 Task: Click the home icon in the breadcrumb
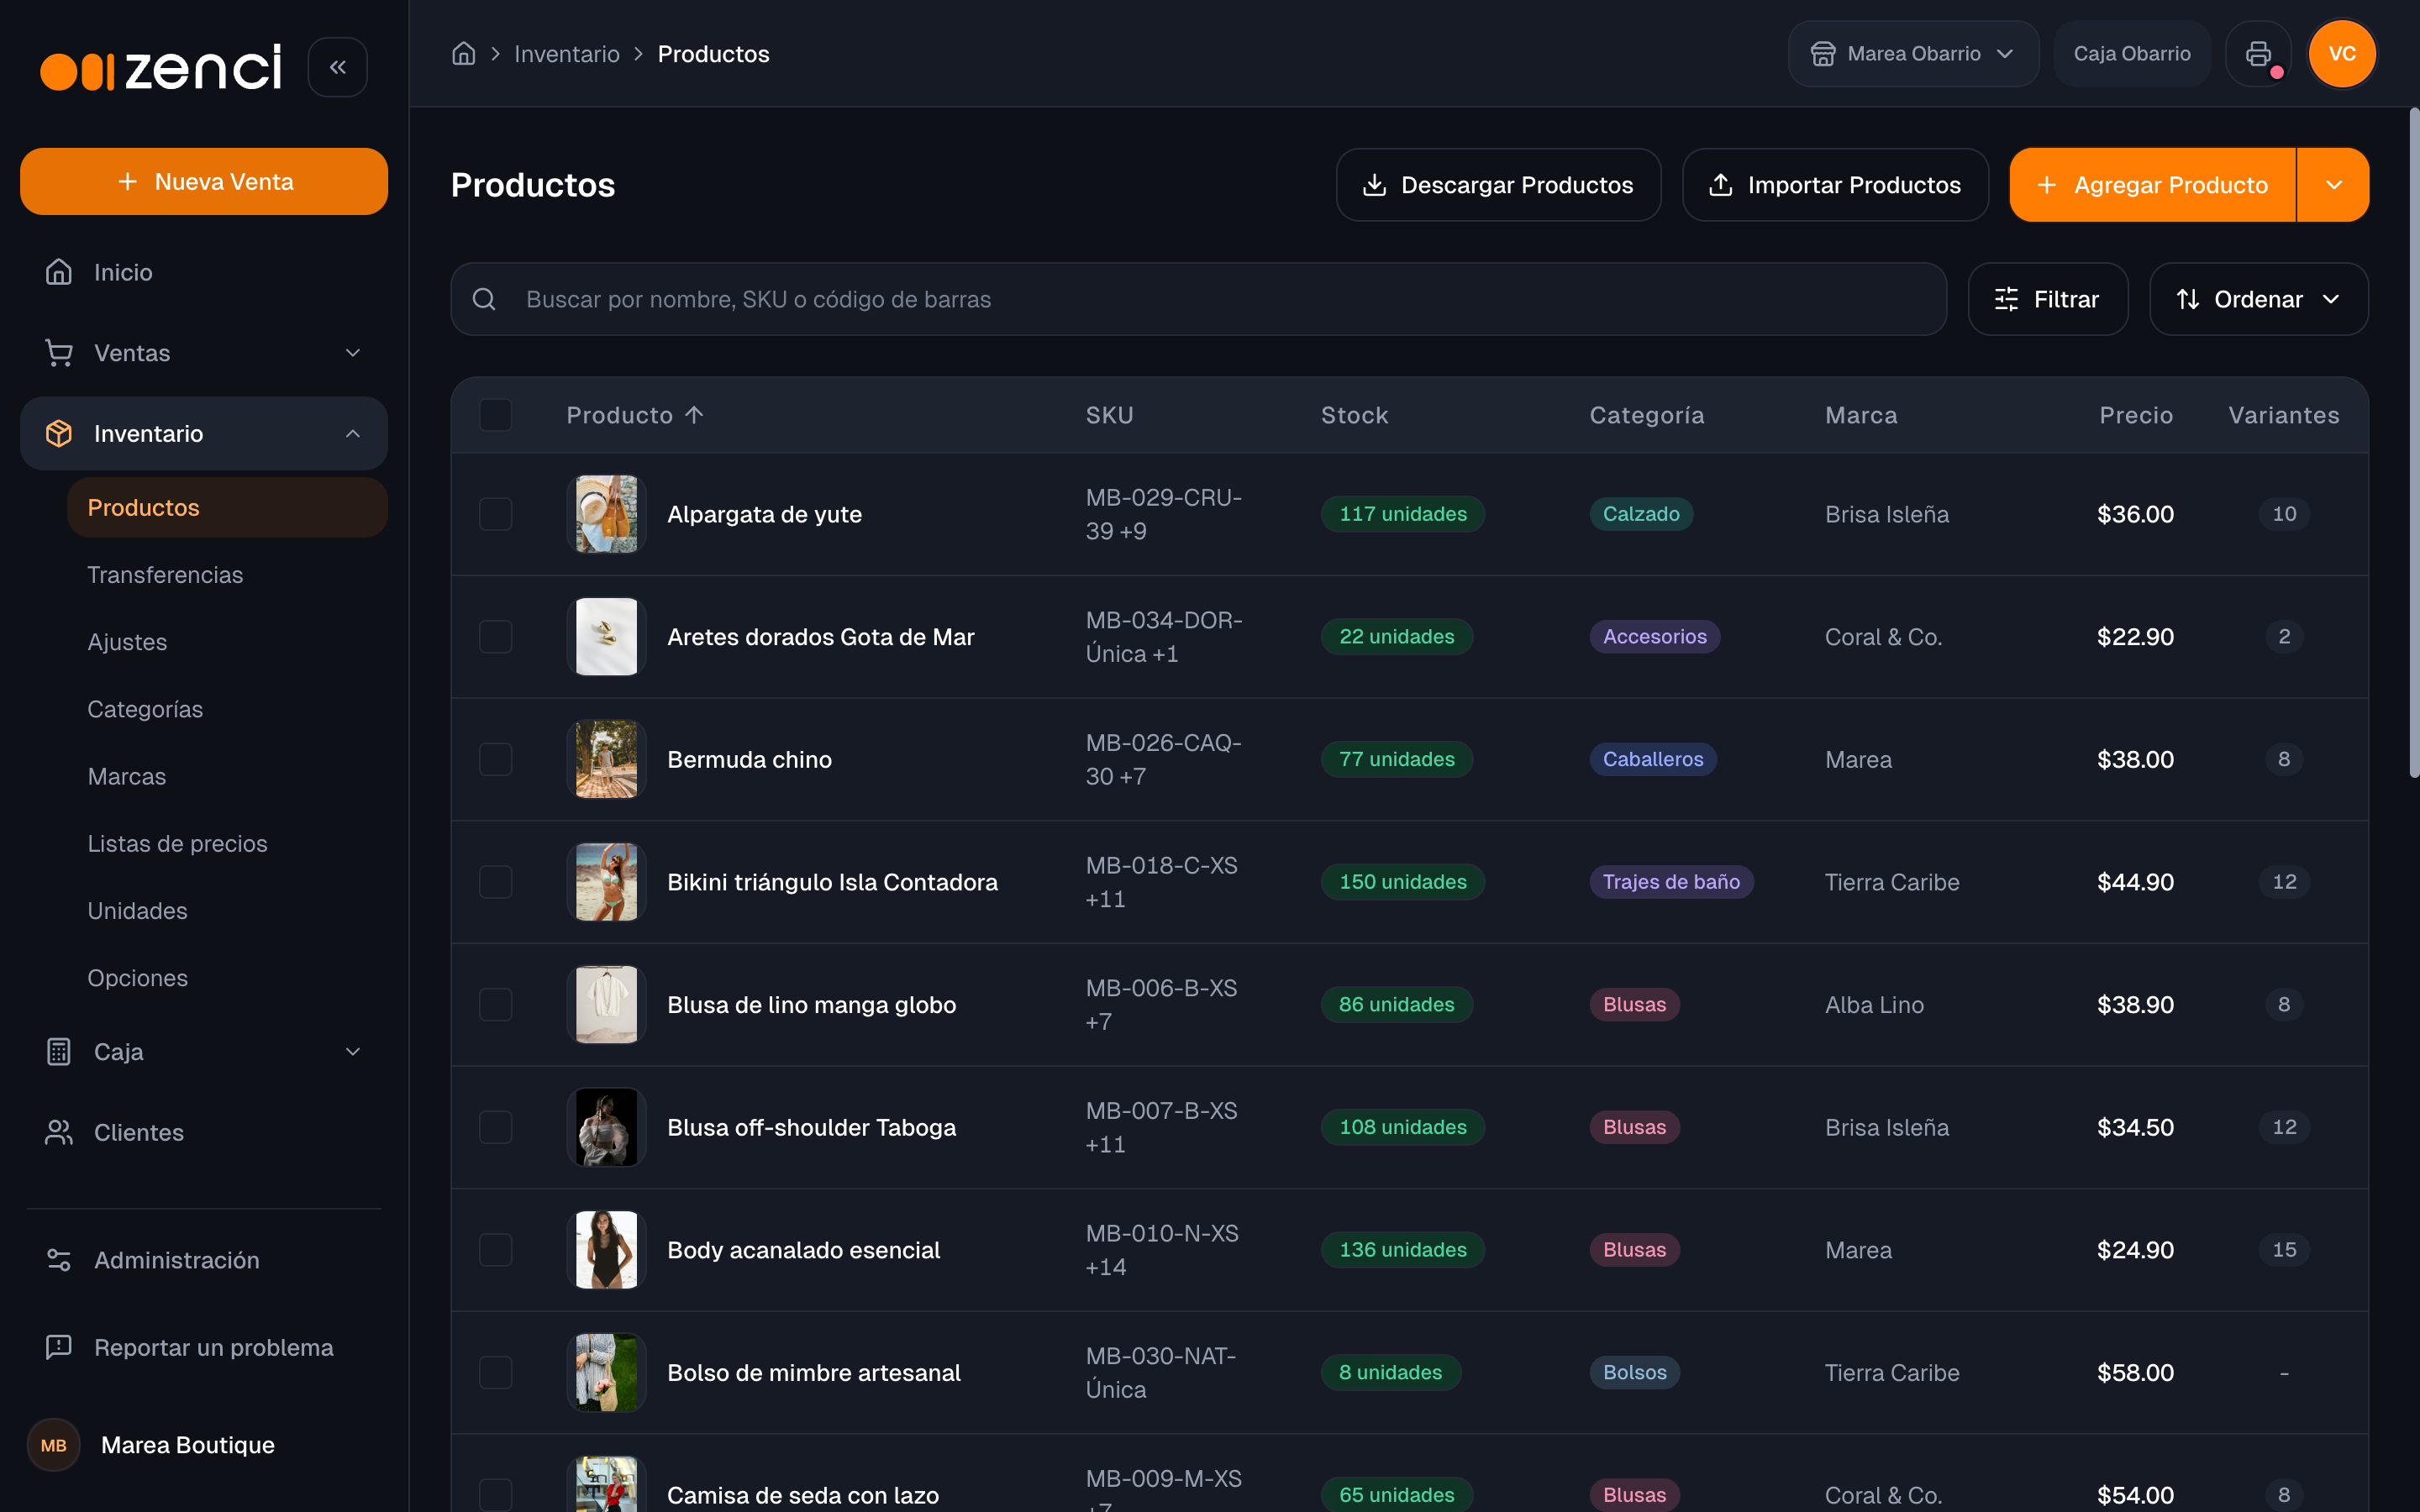pyautogui.click(x=463, y=53)
